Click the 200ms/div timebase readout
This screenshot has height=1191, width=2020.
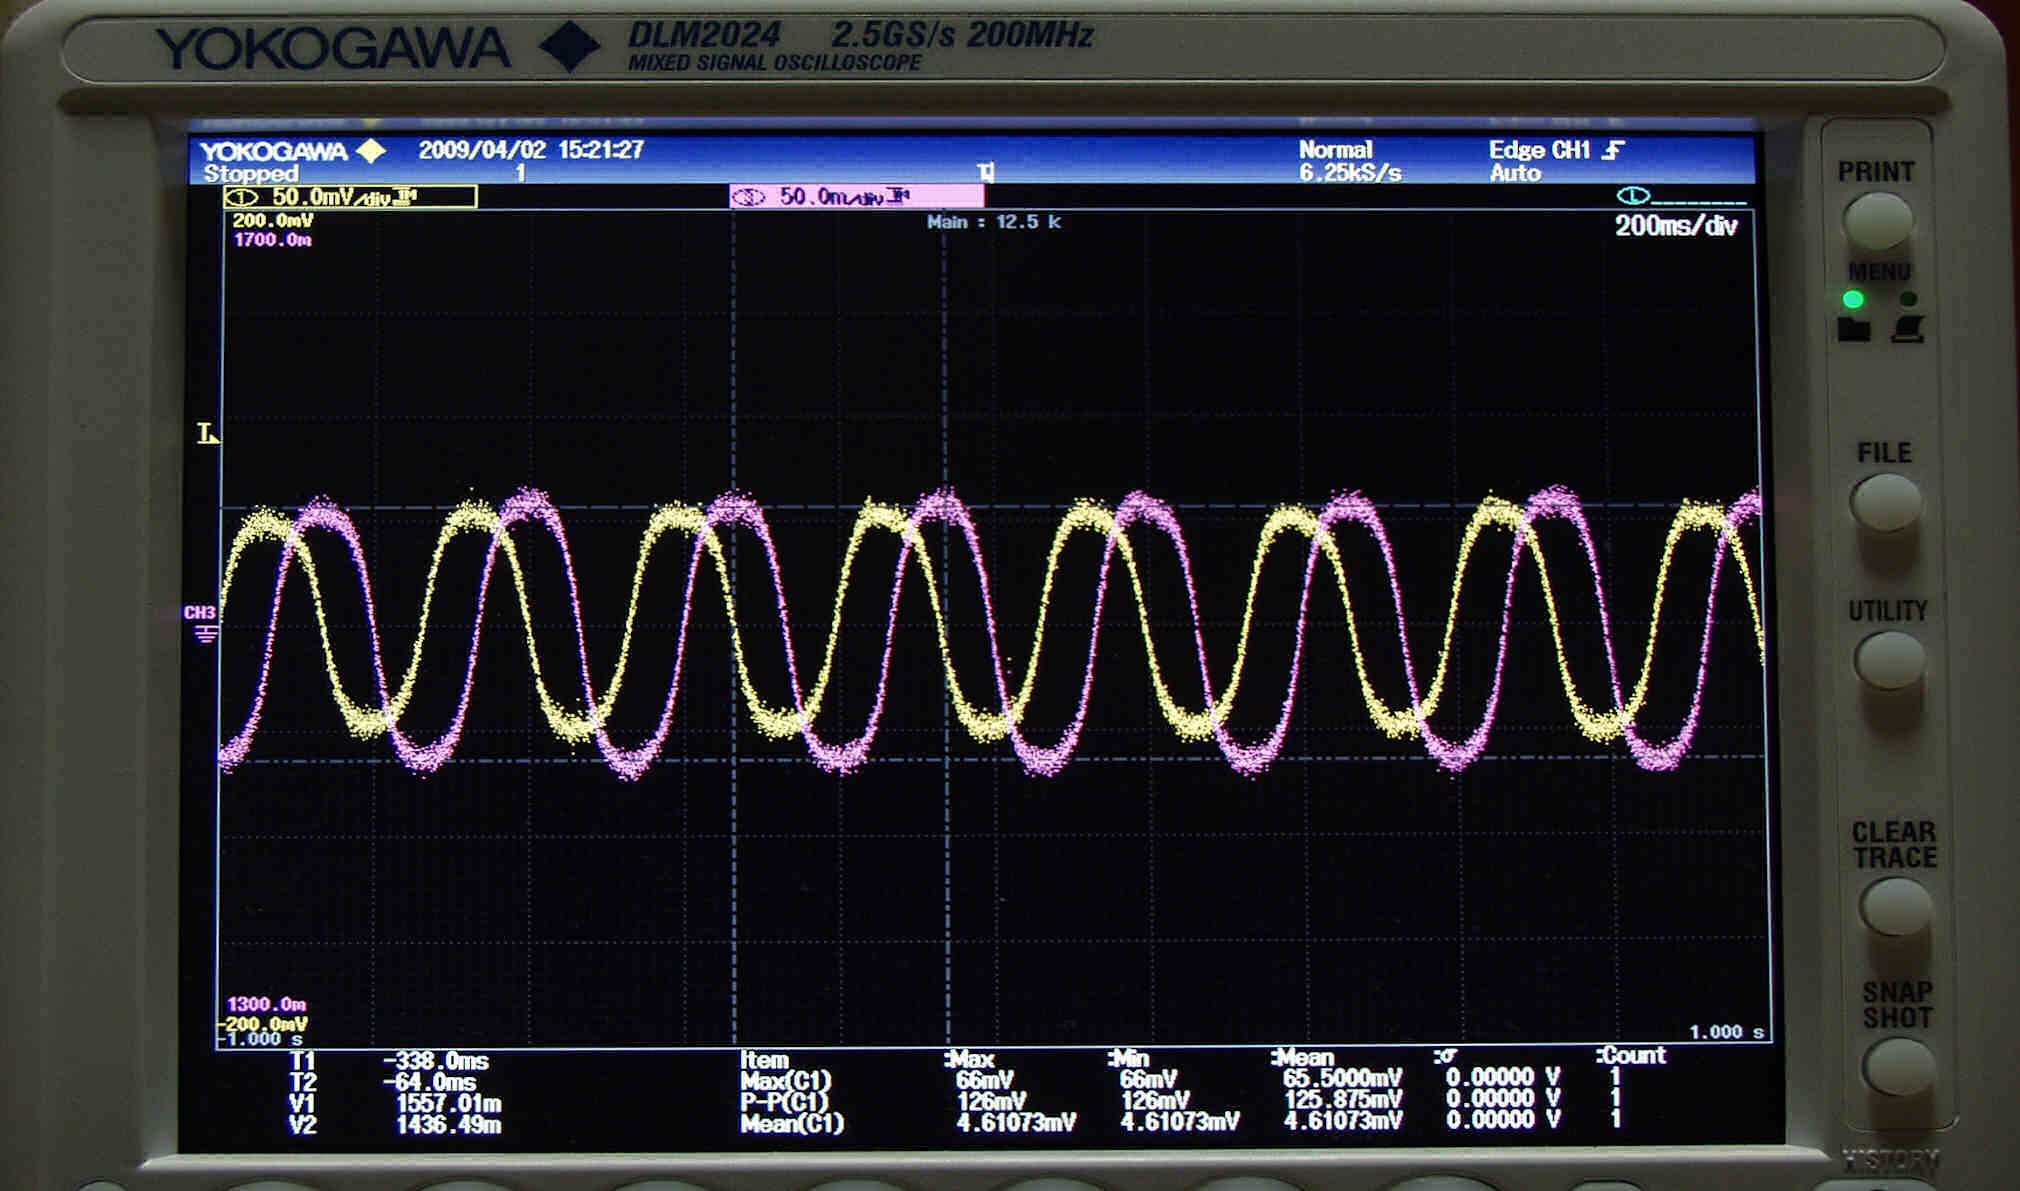coord(1675,226)
